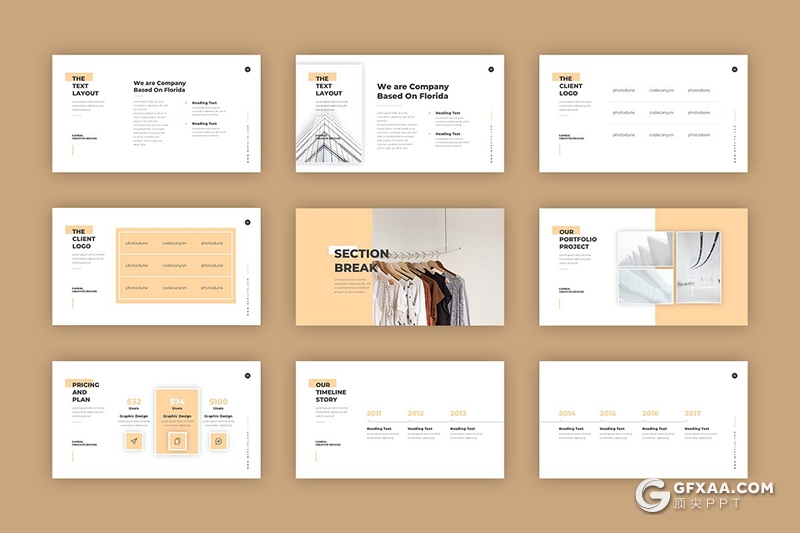800x533 pixels.
Task: Click the 'Our Portfolio Project' title
Action: click(578, 240)
